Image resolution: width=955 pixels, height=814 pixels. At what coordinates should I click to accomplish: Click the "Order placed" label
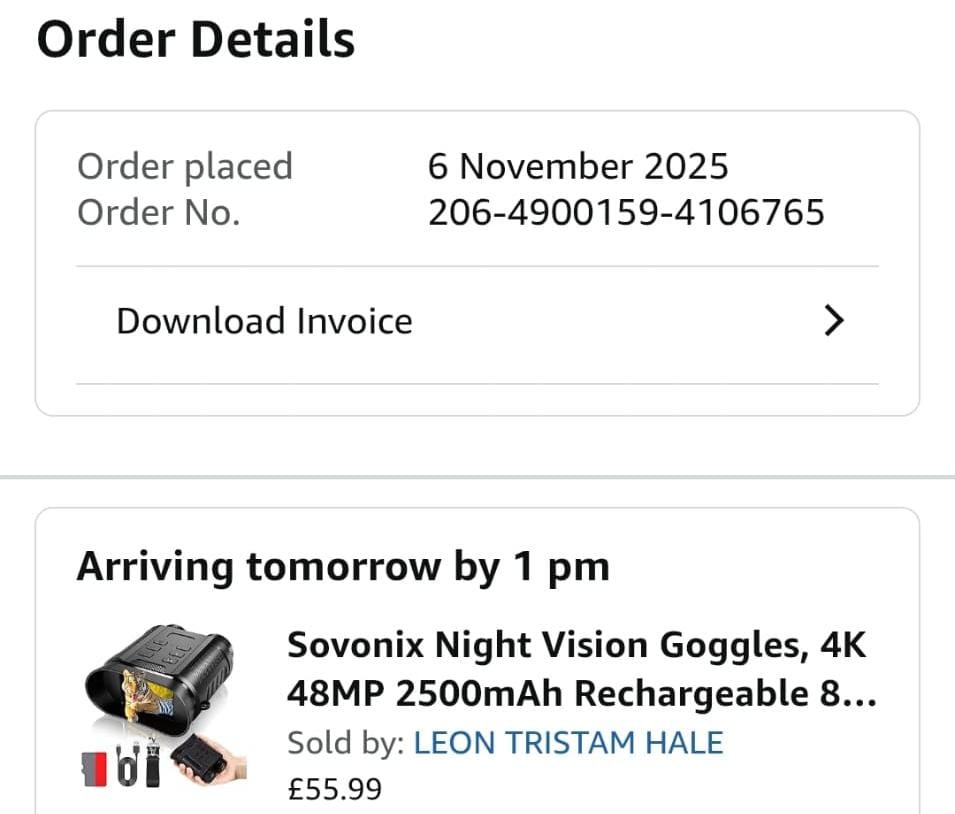pos(184,166)
